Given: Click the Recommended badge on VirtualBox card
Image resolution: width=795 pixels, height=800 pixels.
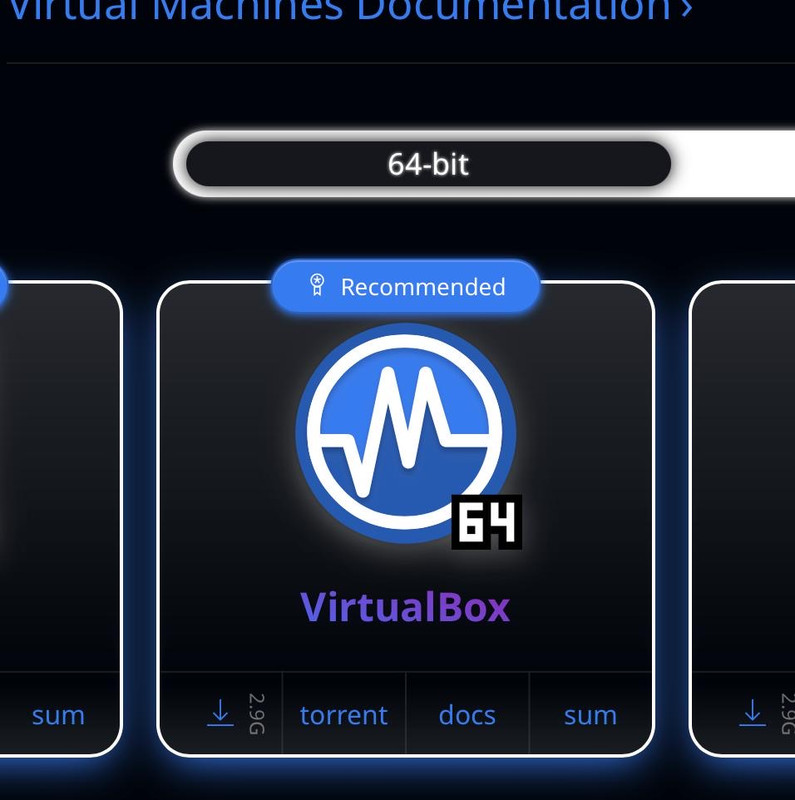Looking at the screenshot, I should 406,286.
